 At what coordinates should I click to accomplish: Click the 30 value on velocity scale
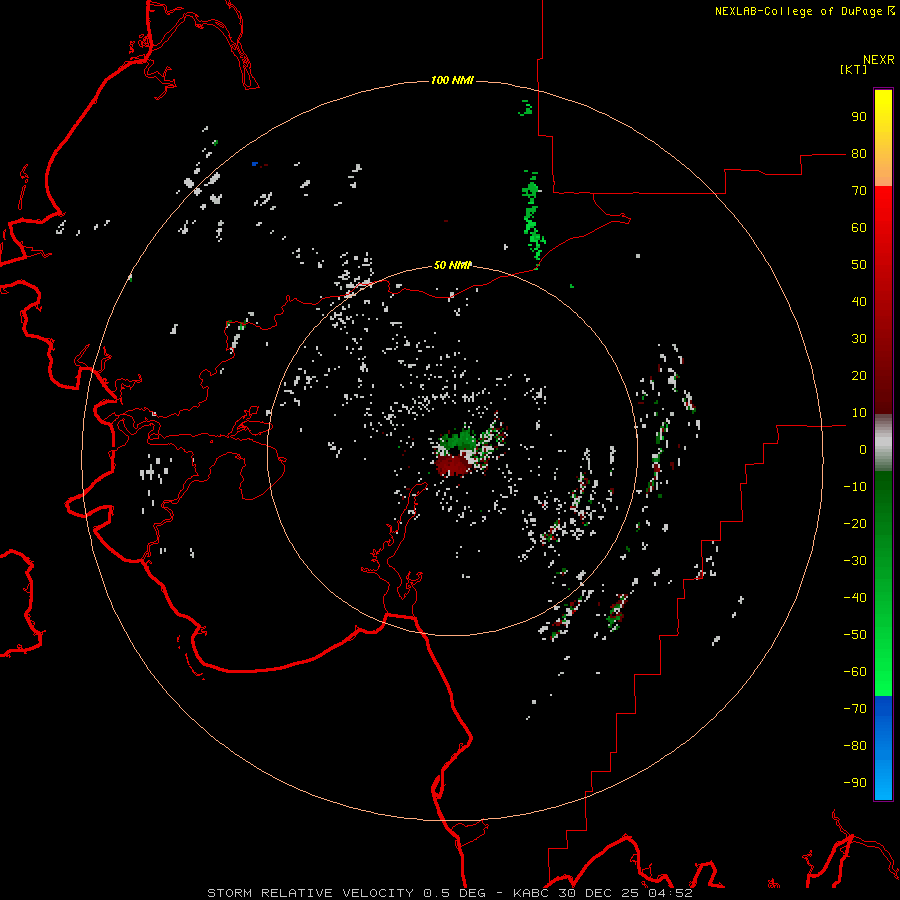859,339
